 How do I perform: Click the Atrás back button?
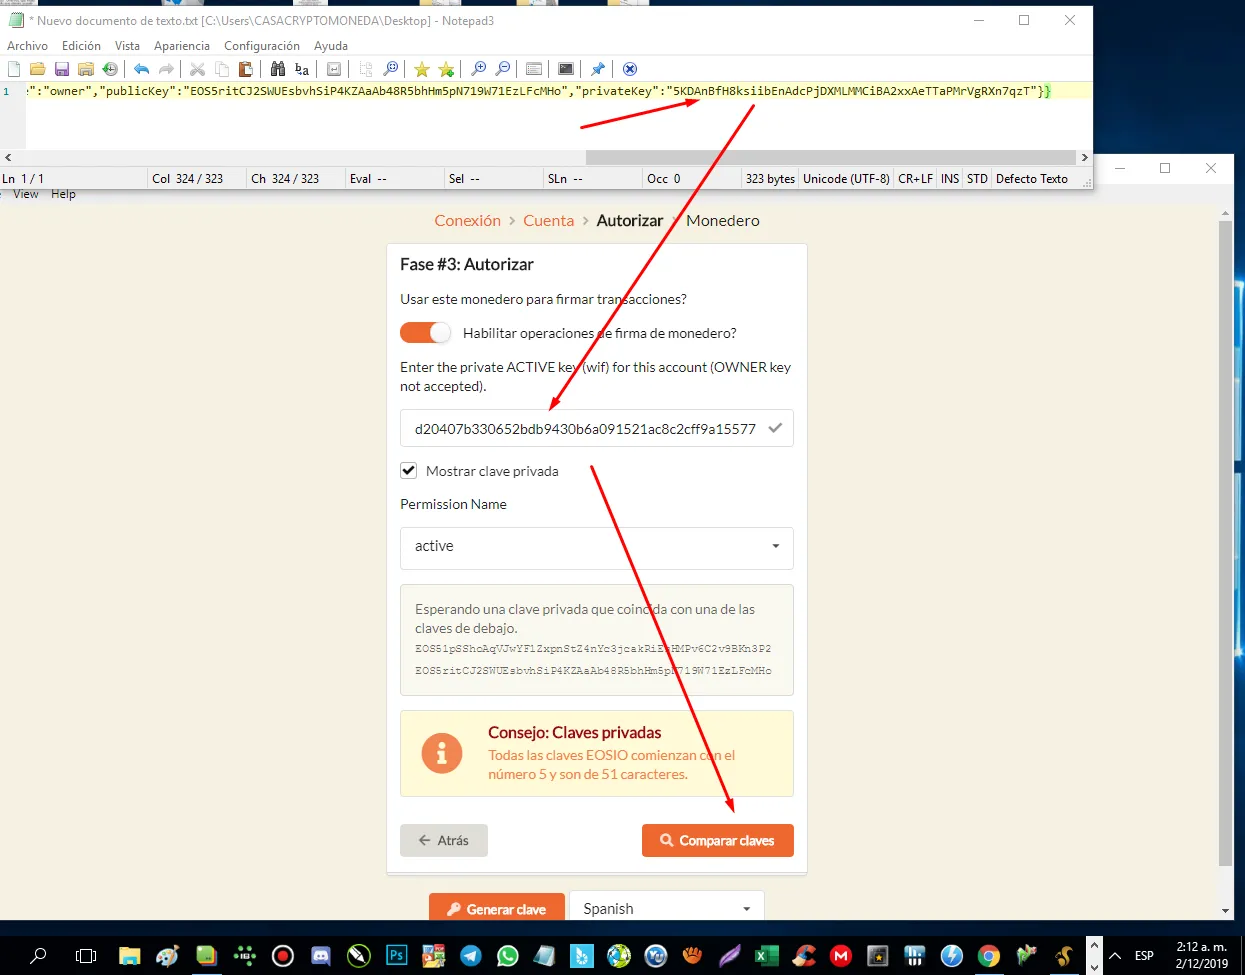(444, 841)
